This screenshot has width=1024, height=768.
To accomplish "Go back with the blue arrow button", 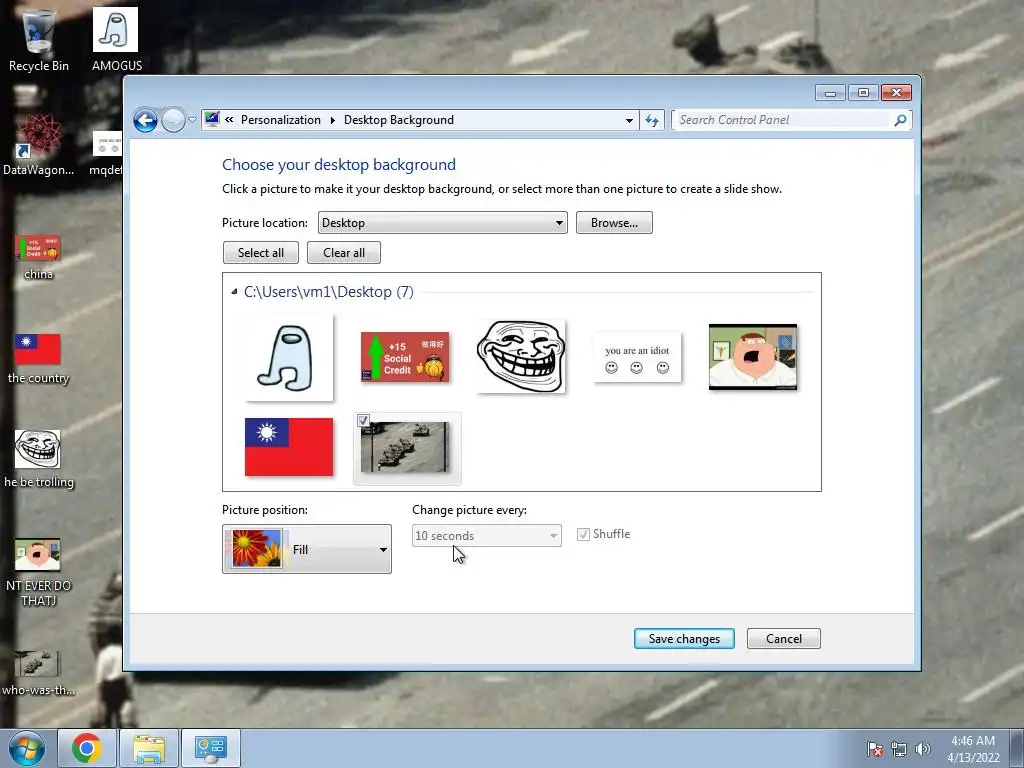I will pyautogui.click(x=146, y=120).
